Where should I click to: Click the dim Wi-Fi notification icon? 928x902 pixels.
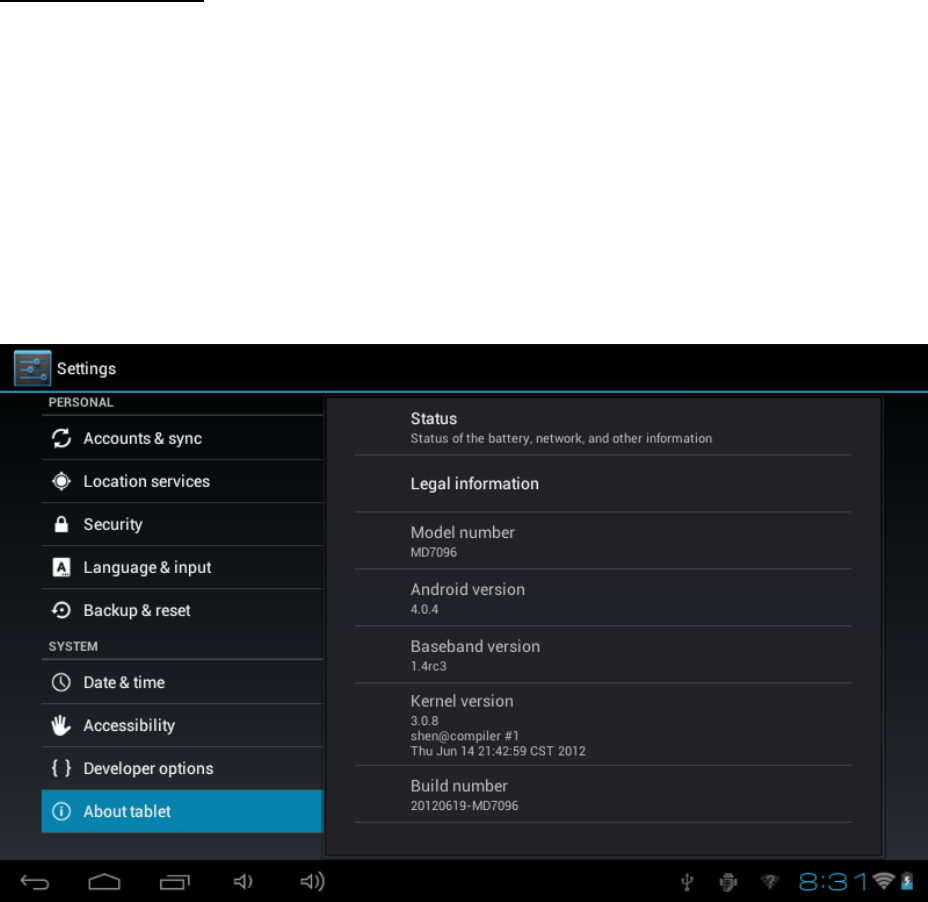(770, 882)
